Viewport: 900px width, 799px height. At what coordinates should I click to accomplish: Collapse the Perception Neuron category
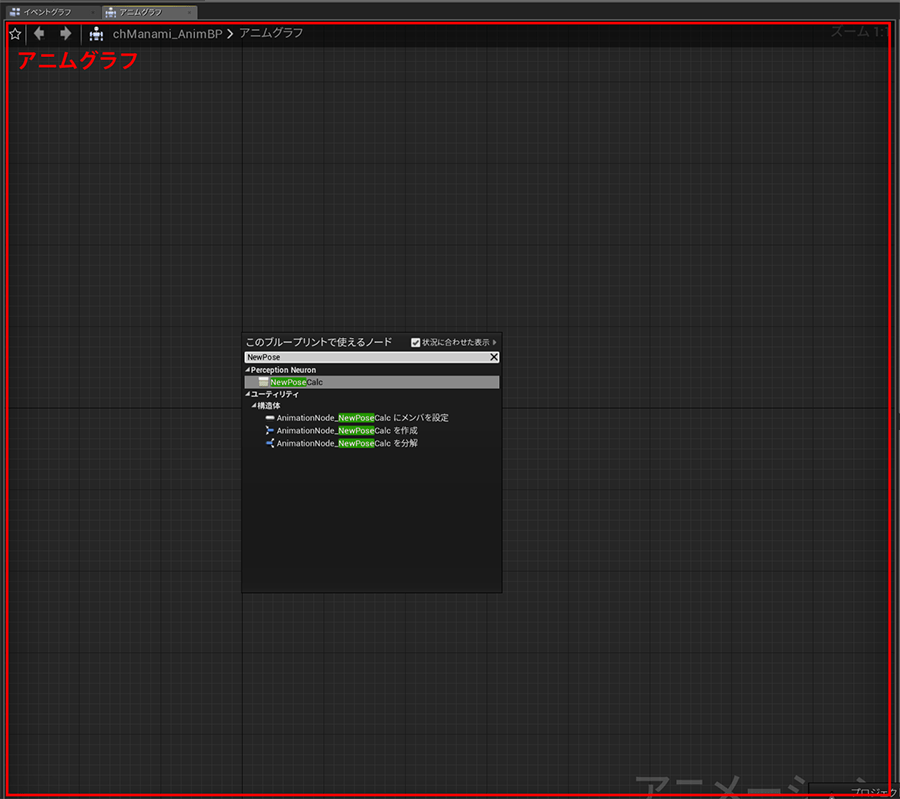pos(248,371)
